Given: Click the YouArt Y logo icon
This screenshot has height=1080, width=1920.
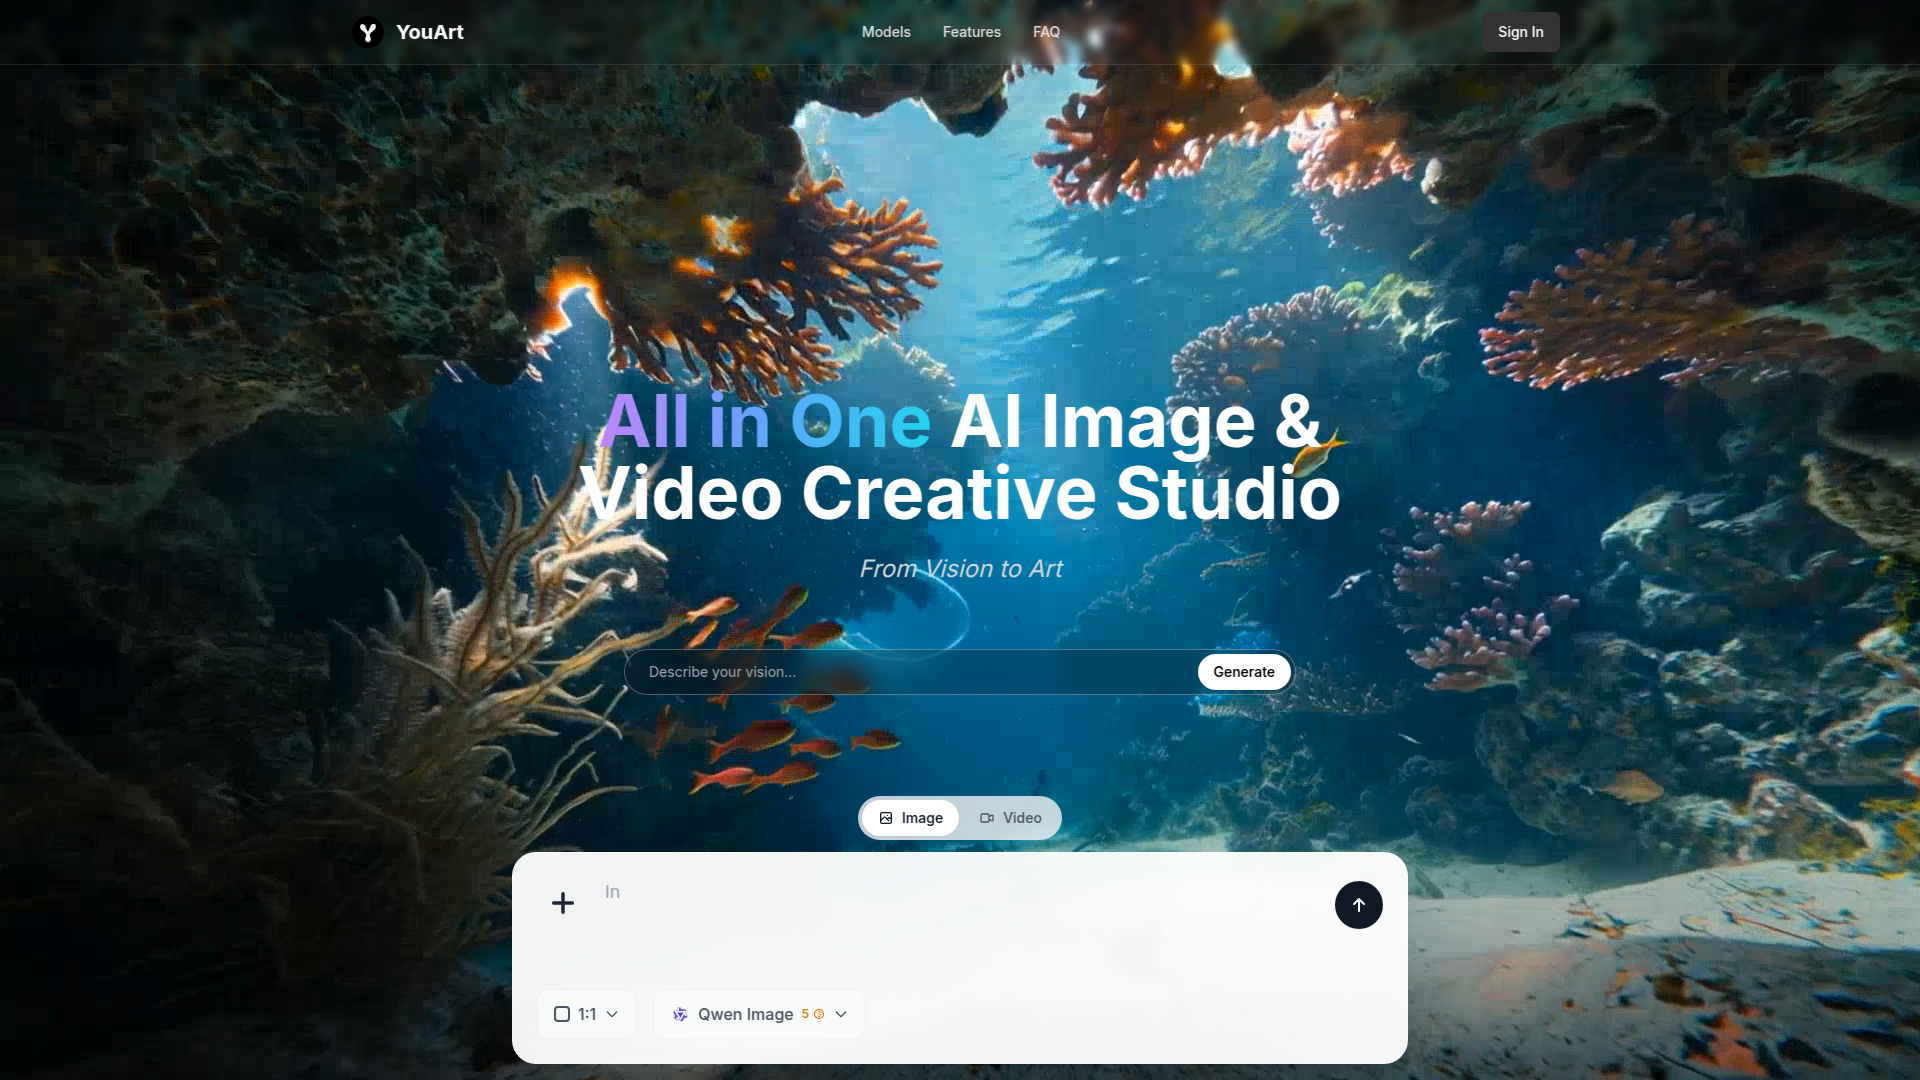Looking at the screenshot, I should pos(368,32).
